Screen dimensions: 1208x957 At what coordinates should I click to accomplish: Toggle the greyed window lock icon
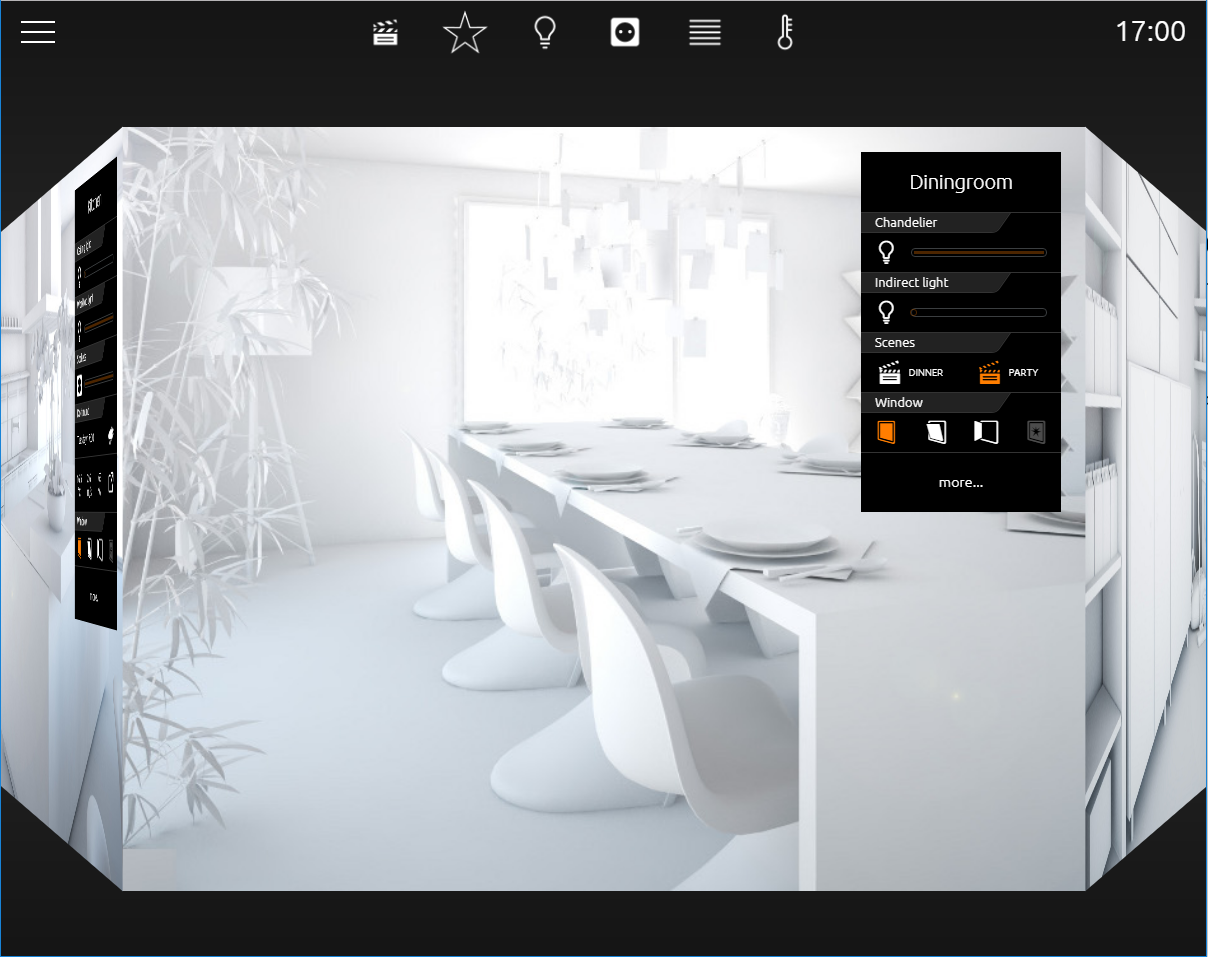[1036, 432]
